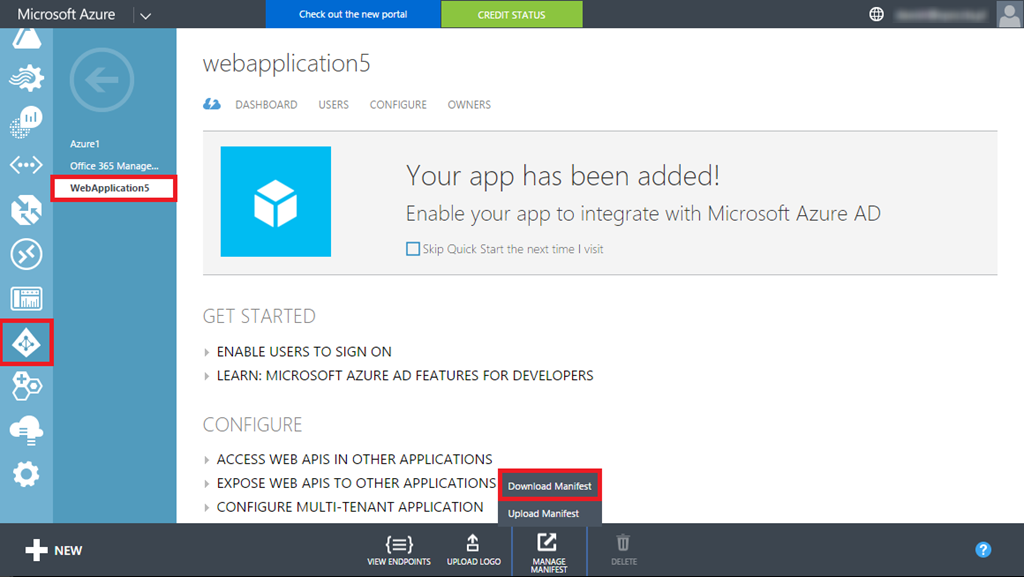
Task: Choose Upload Manifest from the popup menu
Action: point(543,513)
